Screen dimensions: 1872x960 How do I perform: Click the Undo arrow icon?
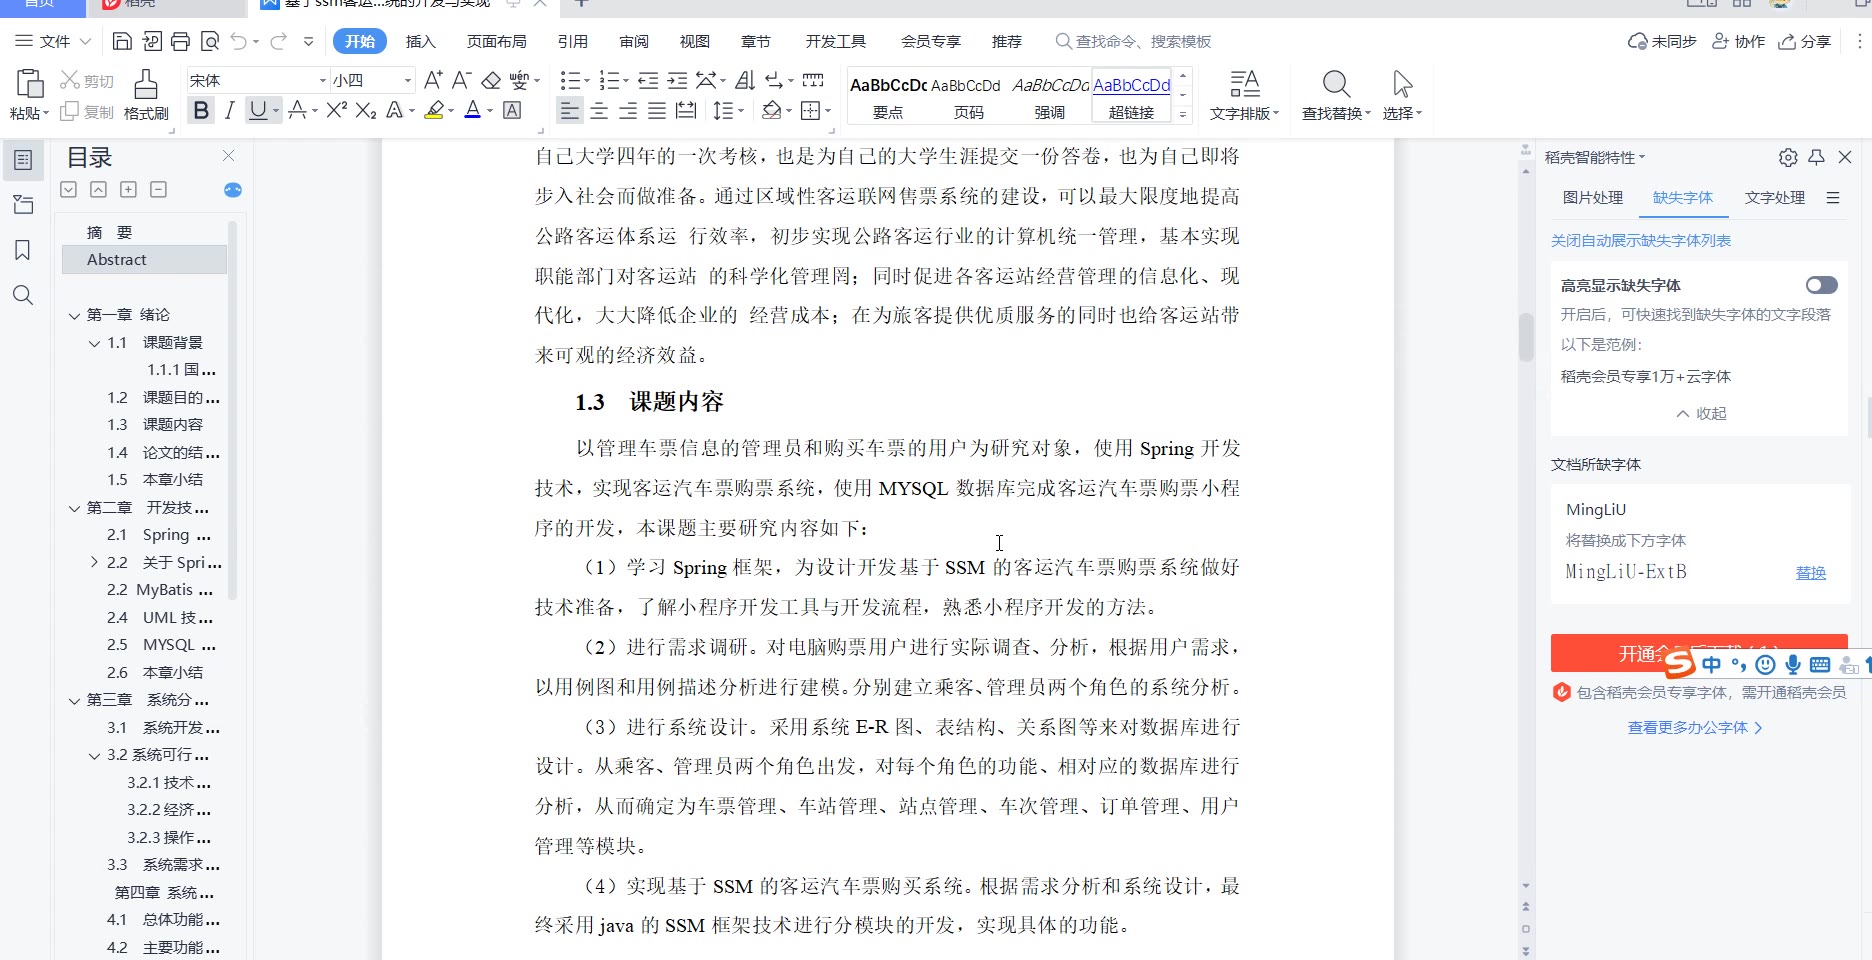click(239, 41)
